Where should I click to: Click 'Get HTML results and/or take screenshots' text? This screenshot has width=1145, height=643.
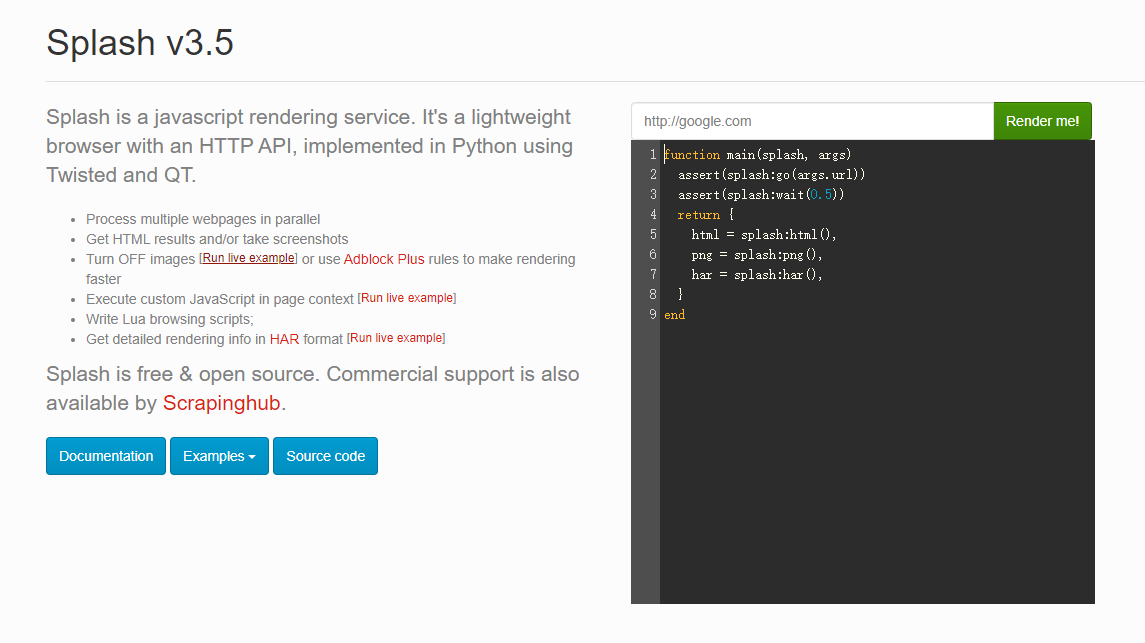[217, 239]
